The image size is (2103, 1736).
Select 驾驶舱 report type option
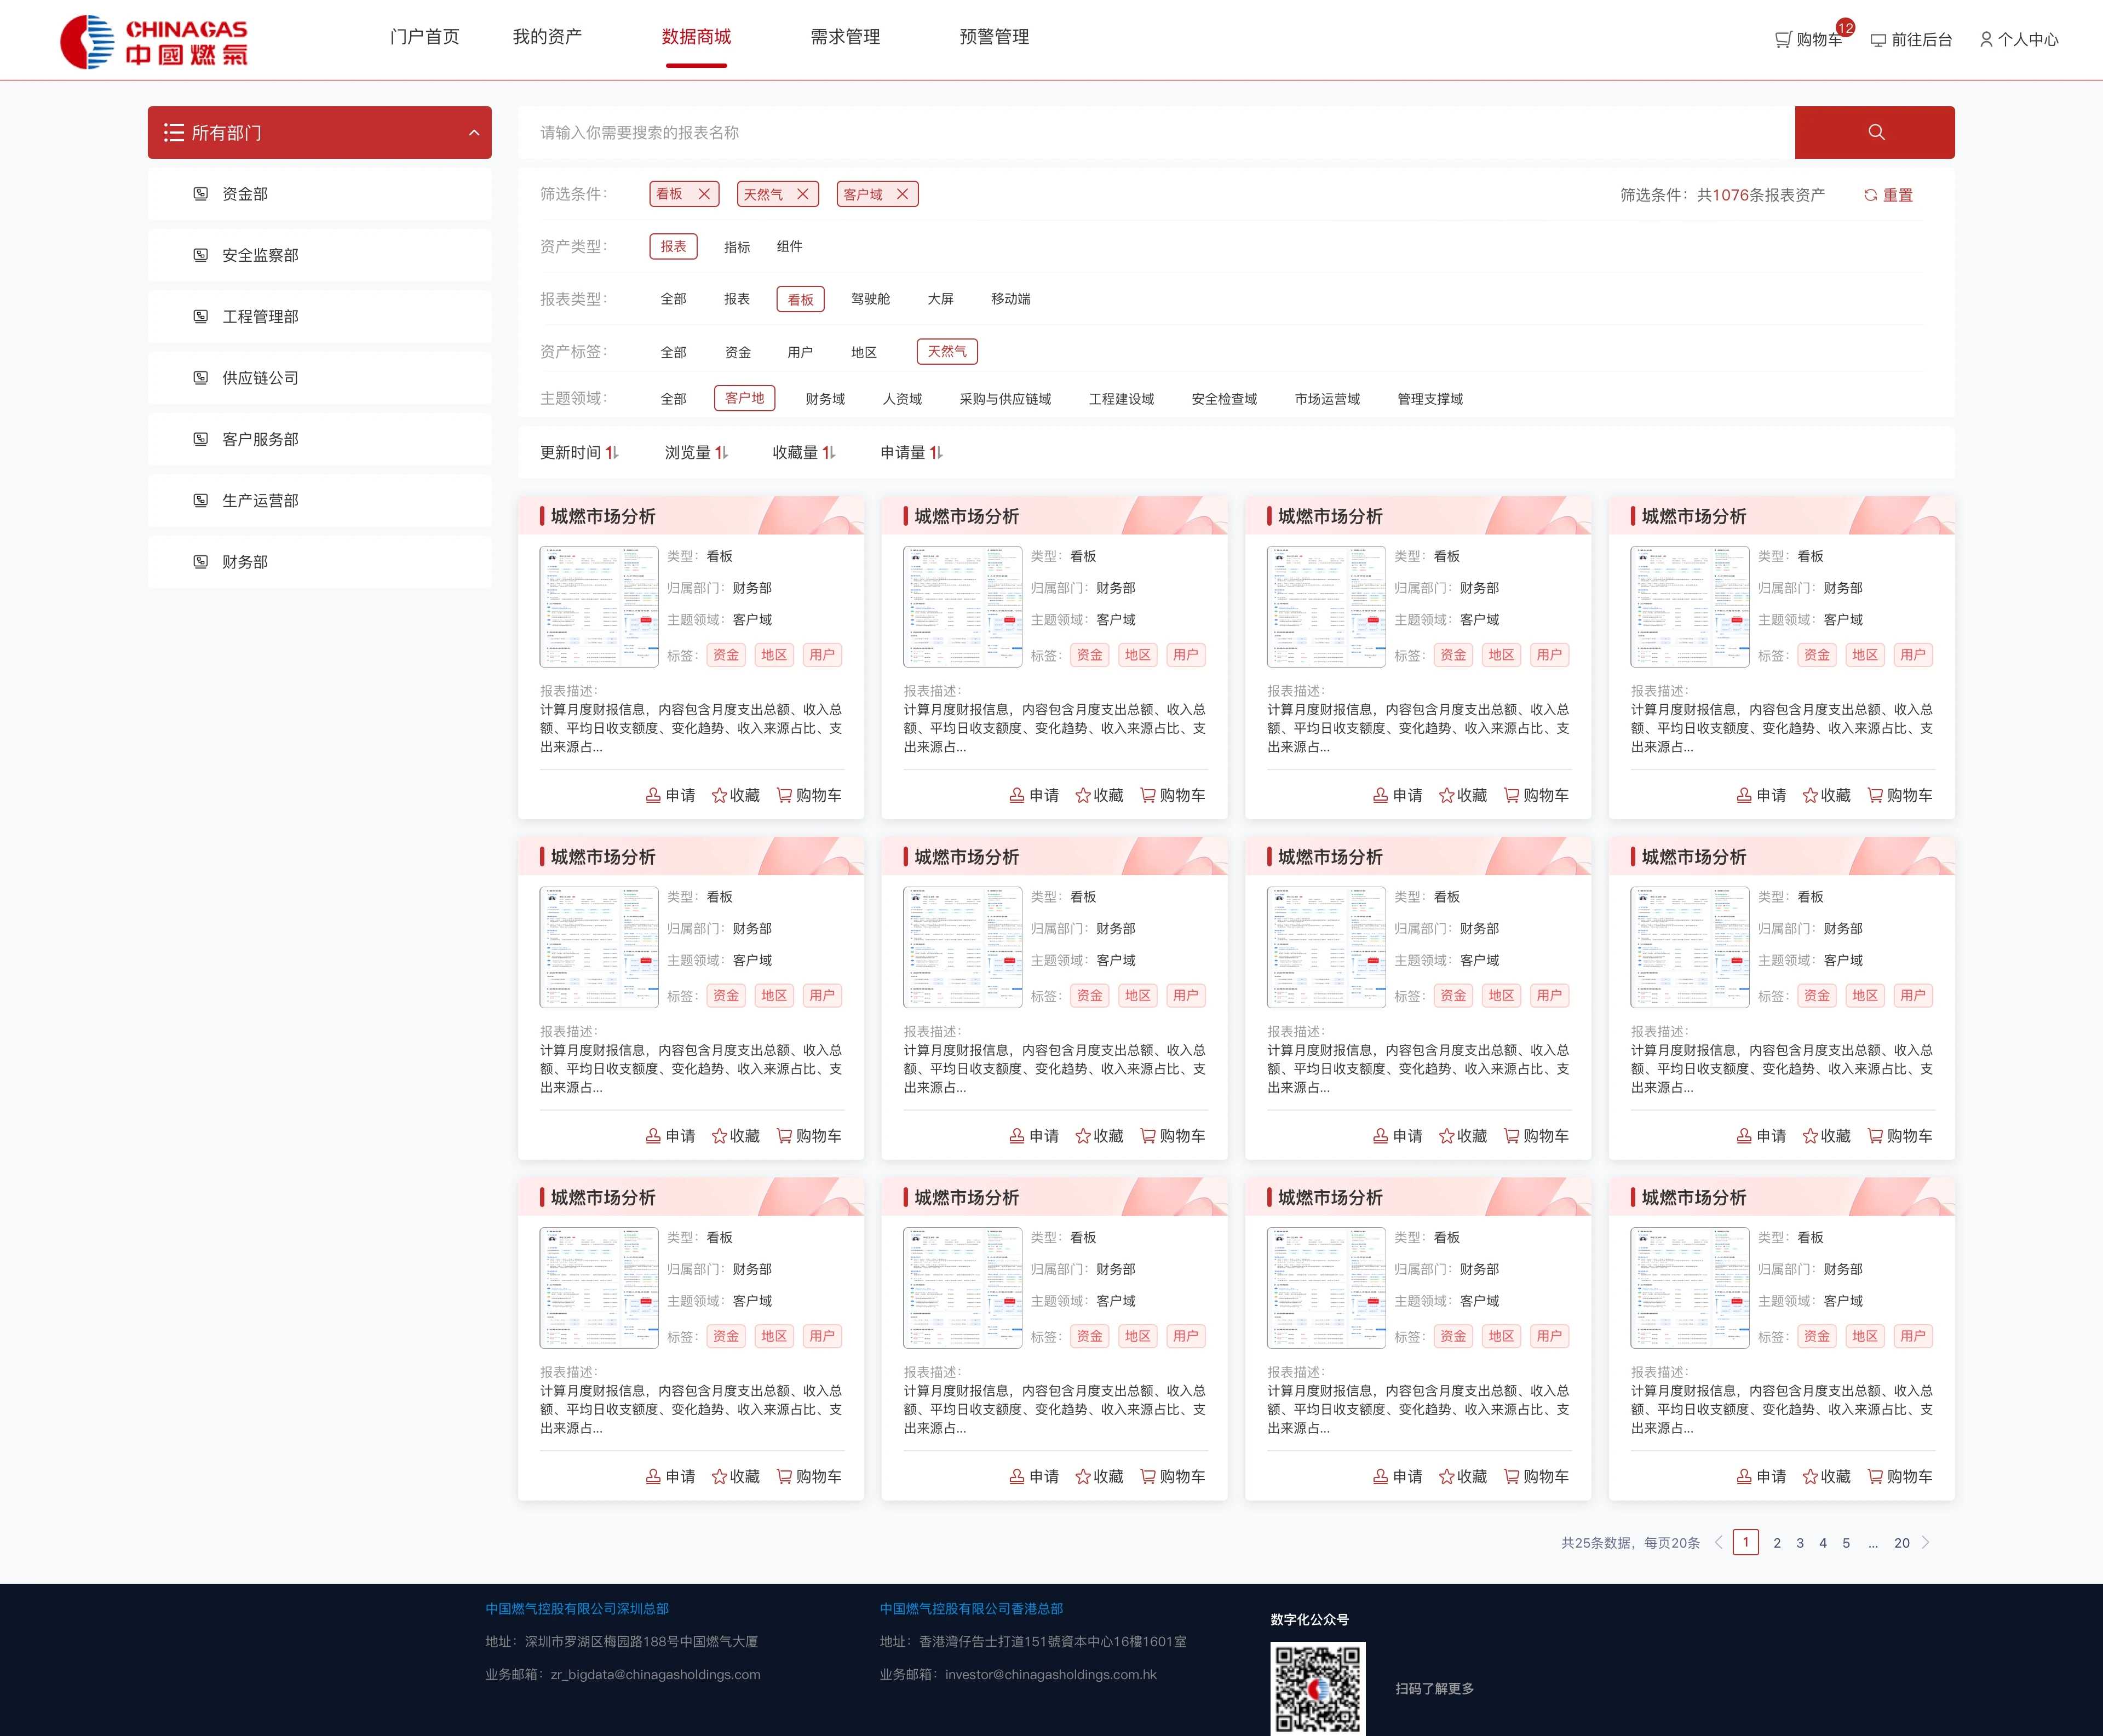click(870, 299)
